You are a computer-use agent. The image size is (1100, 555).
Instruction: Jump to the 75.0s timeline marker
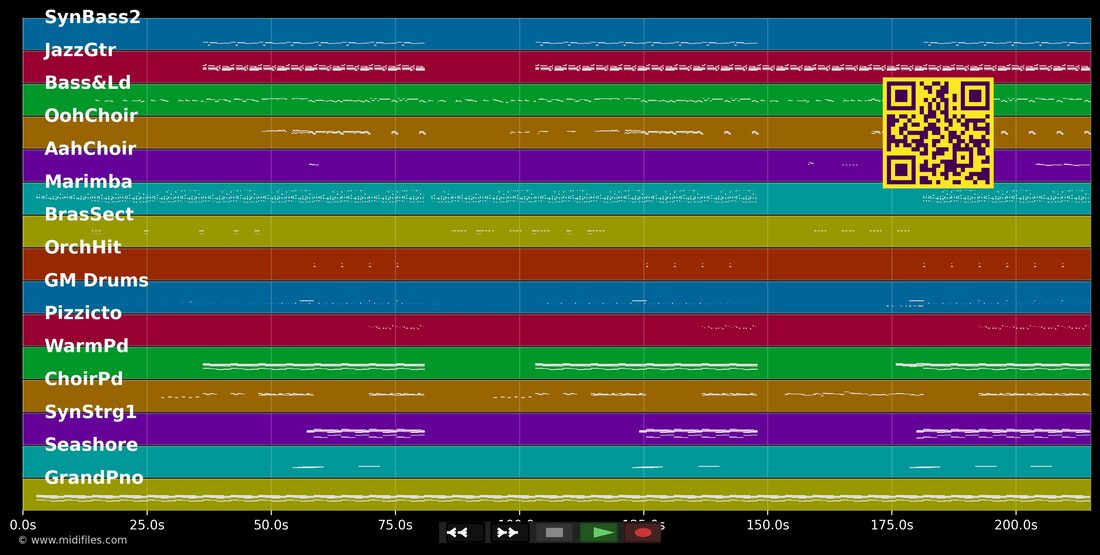[395, 525]
